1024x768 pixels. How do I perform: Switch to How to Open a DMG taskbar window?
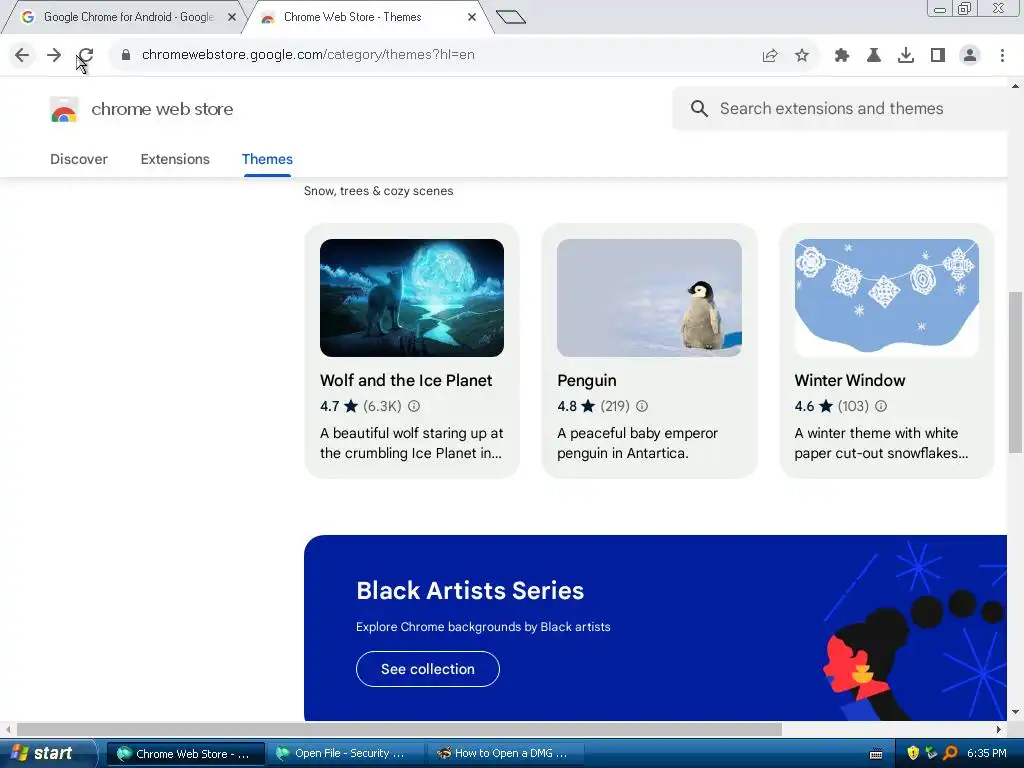pyautogui.click(x=505, y=754)
